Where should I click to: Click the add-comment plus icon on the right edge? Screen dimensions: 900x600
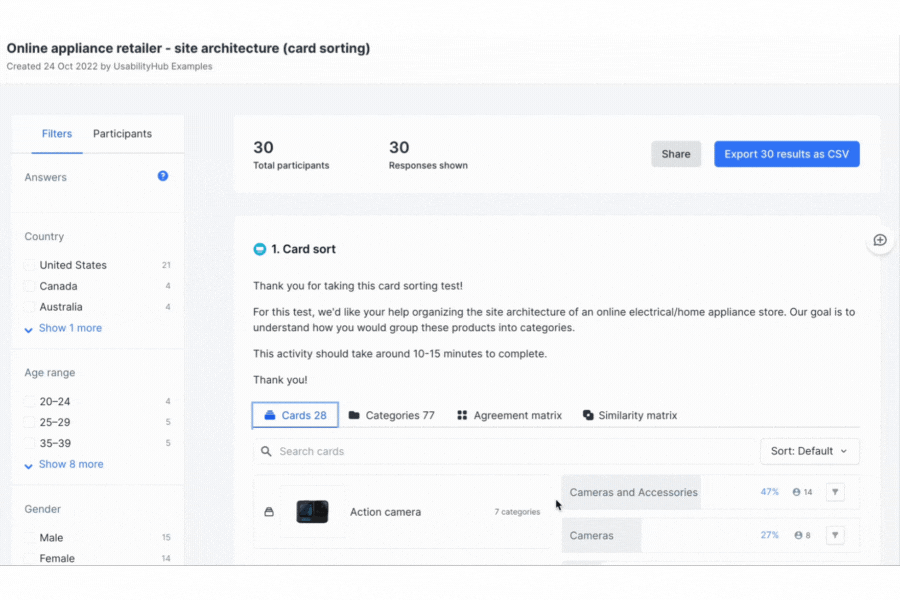pos(880,240)
